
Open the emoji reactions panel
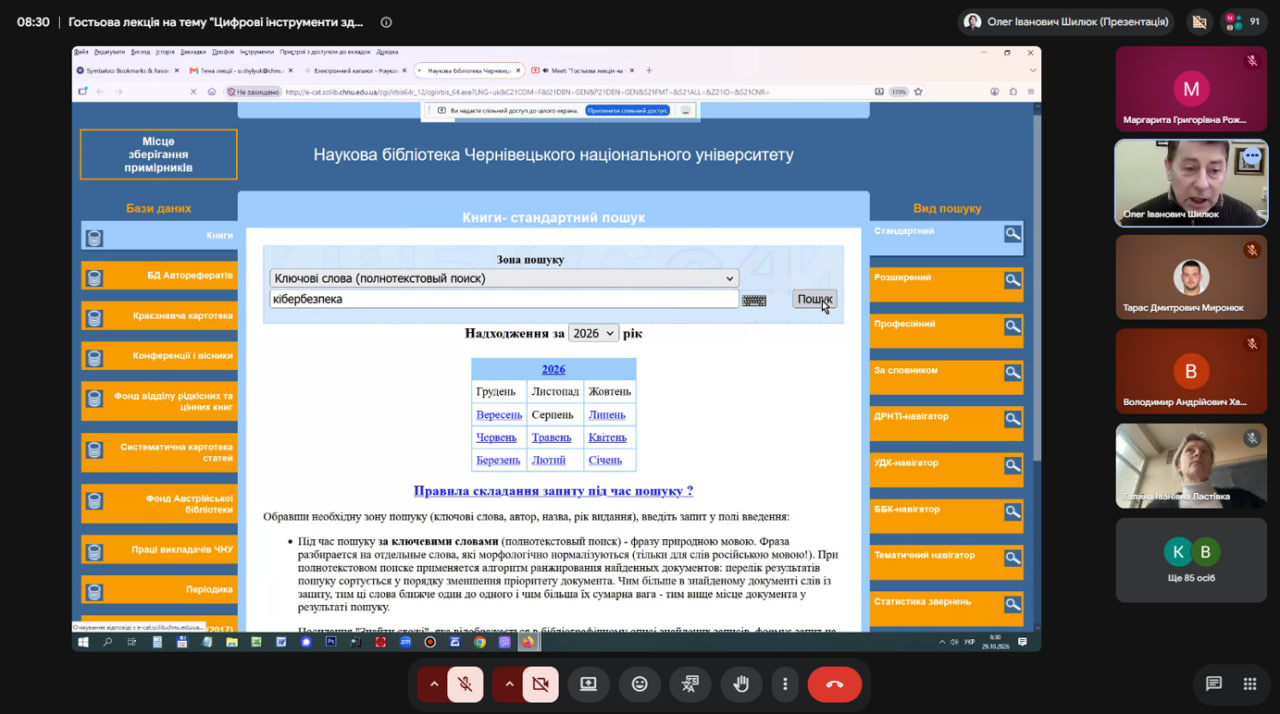click(x=639, y=684)
